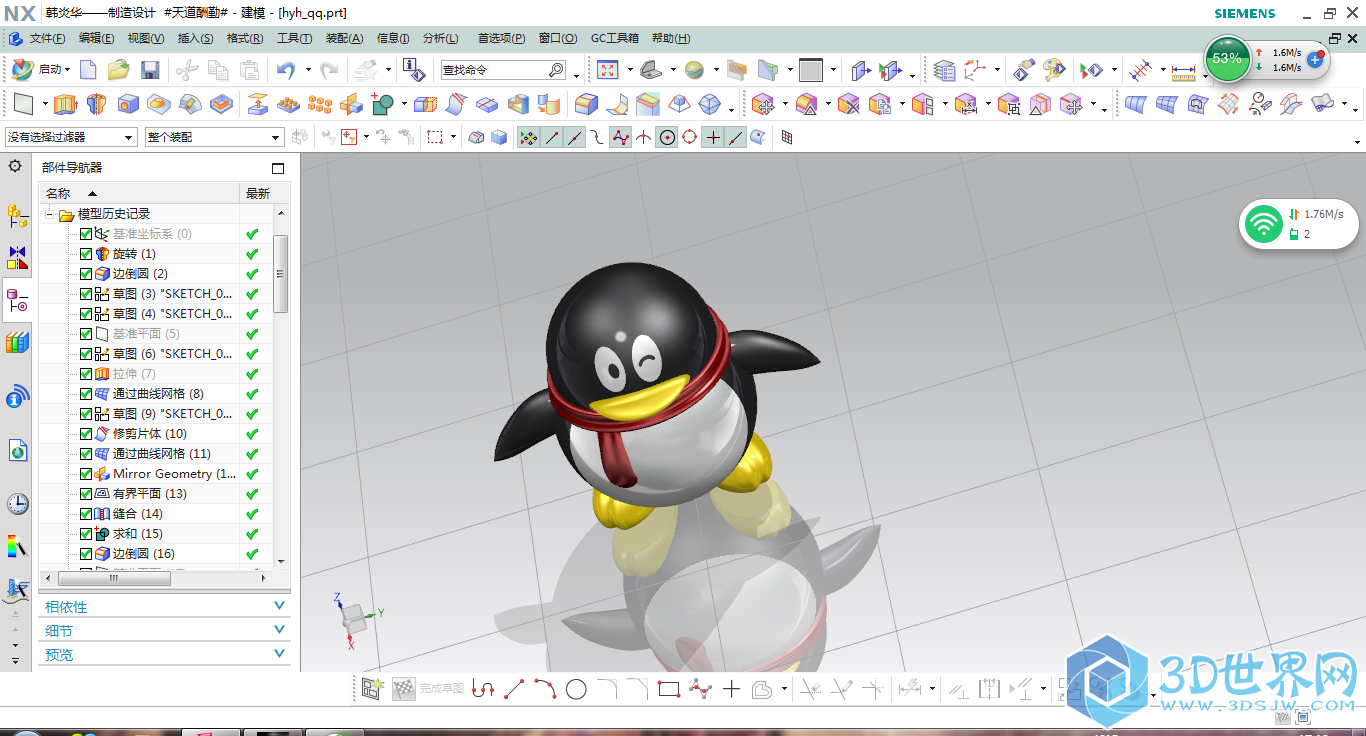Screen dimensions: 1366x736
Task: Open the 没有选择过滤器 filter dropdown
Action: [x=71, y=137]
